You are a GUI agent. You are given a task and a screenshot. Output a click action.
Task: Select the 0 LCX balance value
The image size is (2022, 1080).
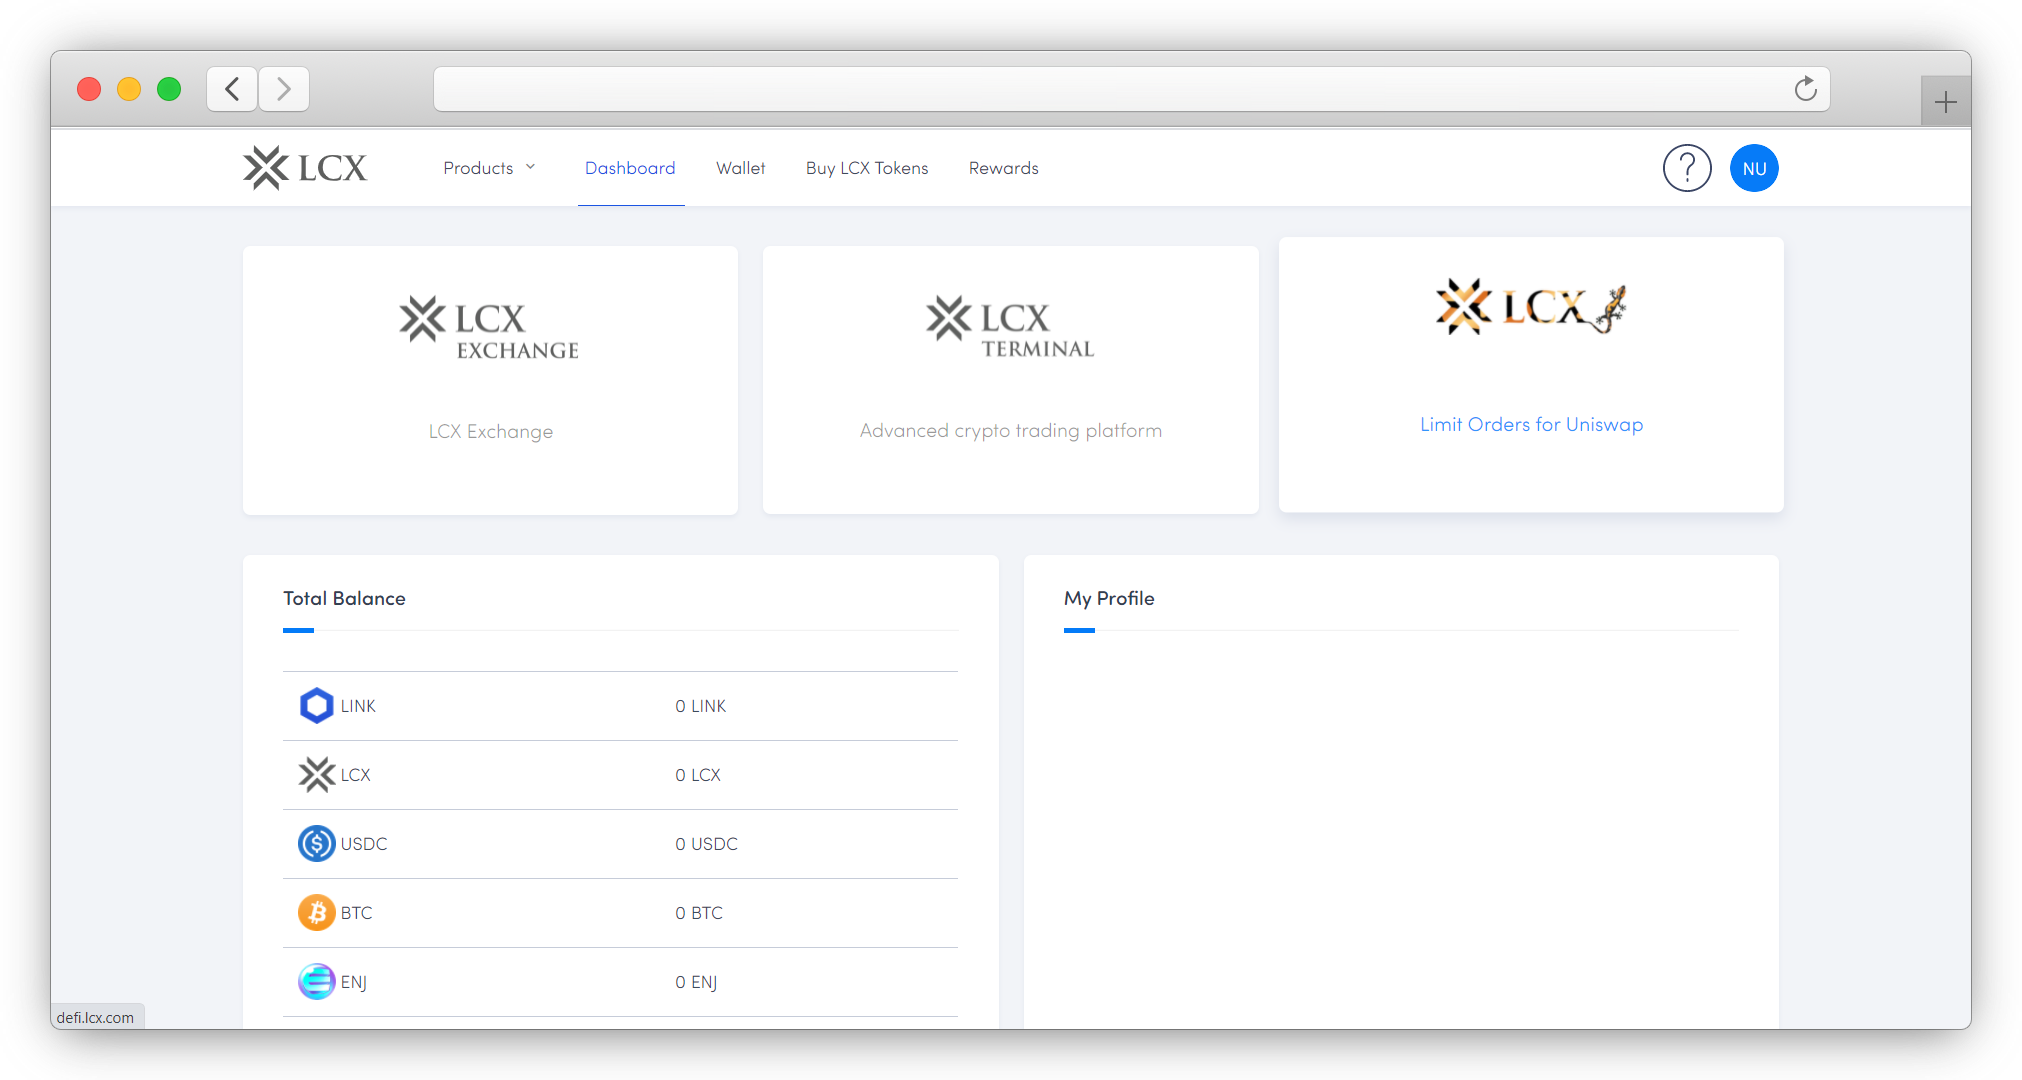pyautogui.click(x=697, y=775)
